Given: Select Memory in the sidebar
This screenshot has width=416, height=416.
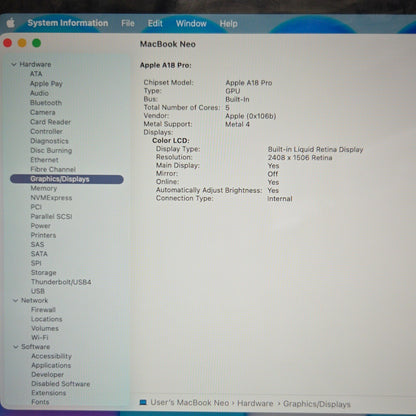Looking at the screenshot, I should (44, 188).
